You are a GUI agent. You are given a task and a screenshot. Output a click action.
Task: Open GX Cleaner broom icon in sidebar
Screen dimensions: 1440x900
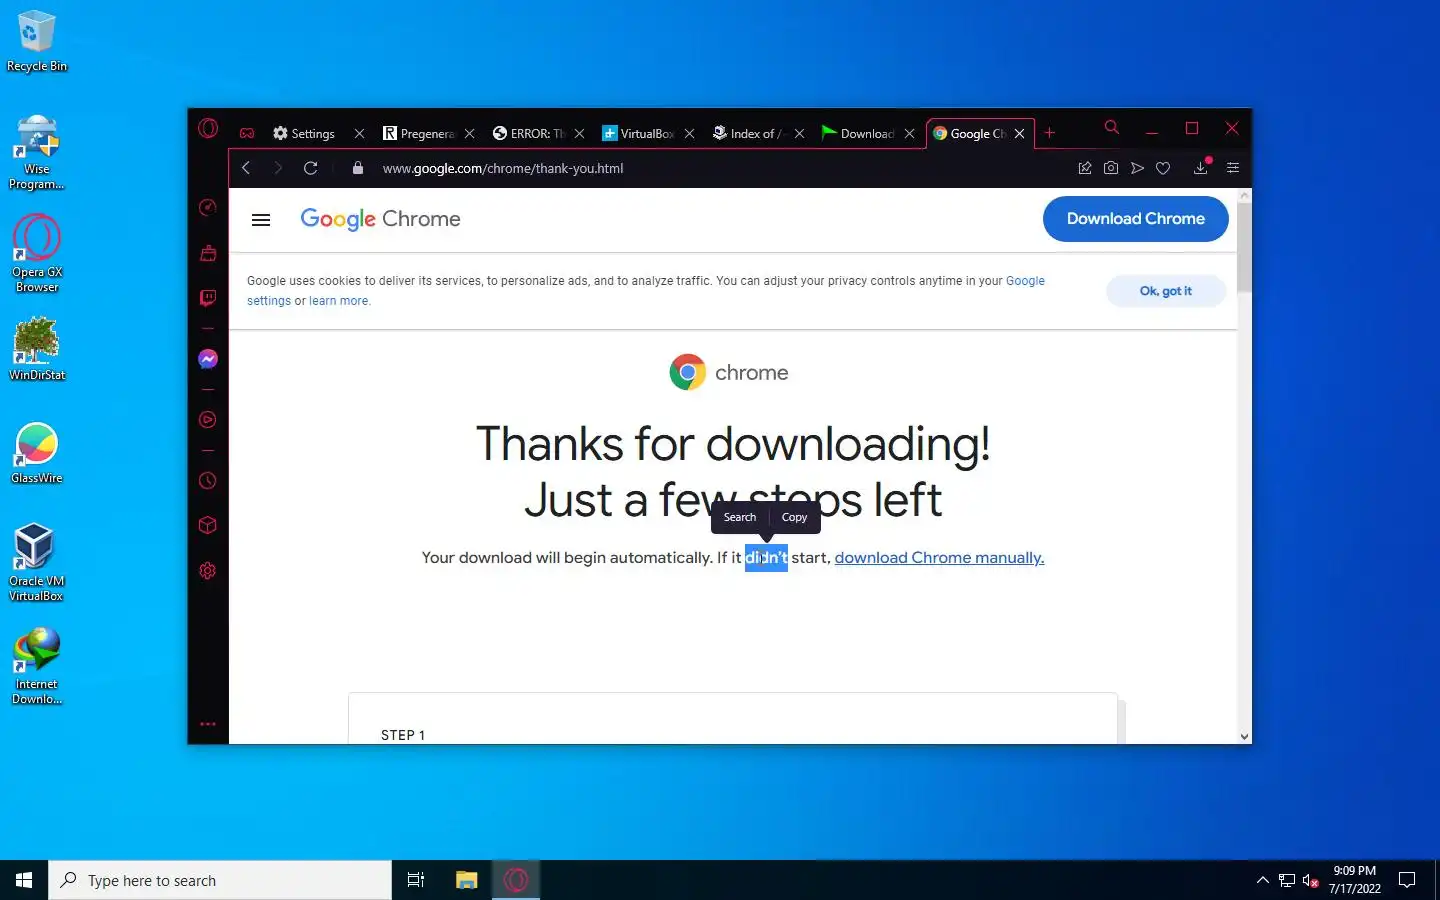click(208, 253)
